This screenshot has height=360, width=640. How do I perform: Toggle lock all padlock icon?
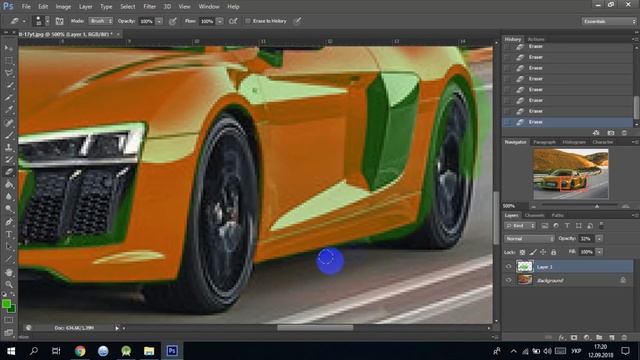553,252
